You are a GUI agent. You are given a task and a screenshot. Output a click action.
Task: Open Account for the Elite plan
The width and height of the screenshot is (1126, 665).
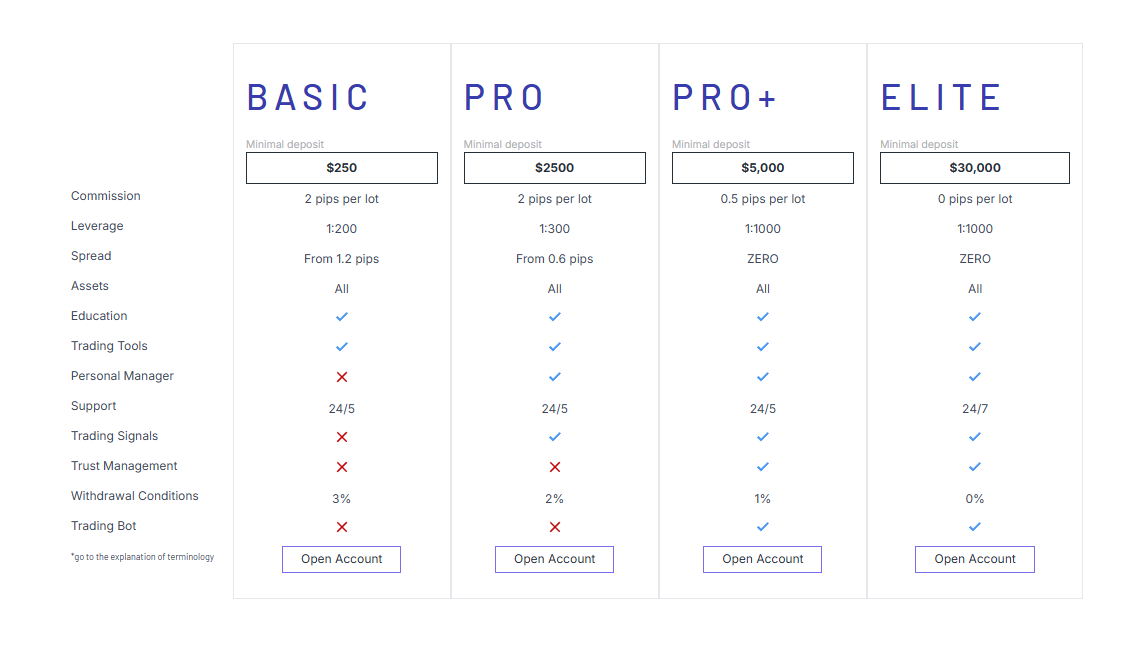point(975,559)
